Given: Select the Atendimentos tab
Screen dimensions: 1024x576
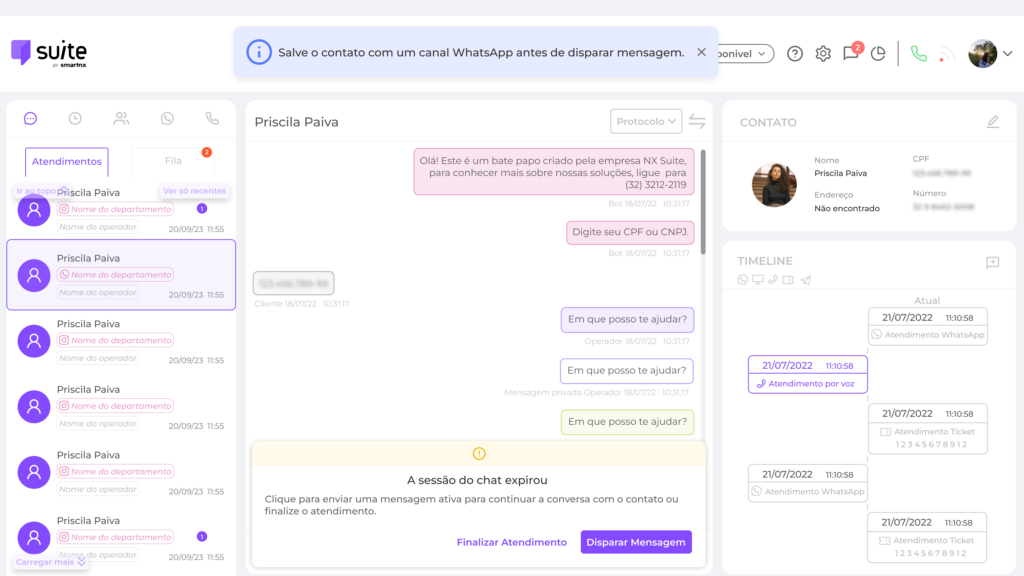Looking at the screenshot, I should tap(67, 161).
